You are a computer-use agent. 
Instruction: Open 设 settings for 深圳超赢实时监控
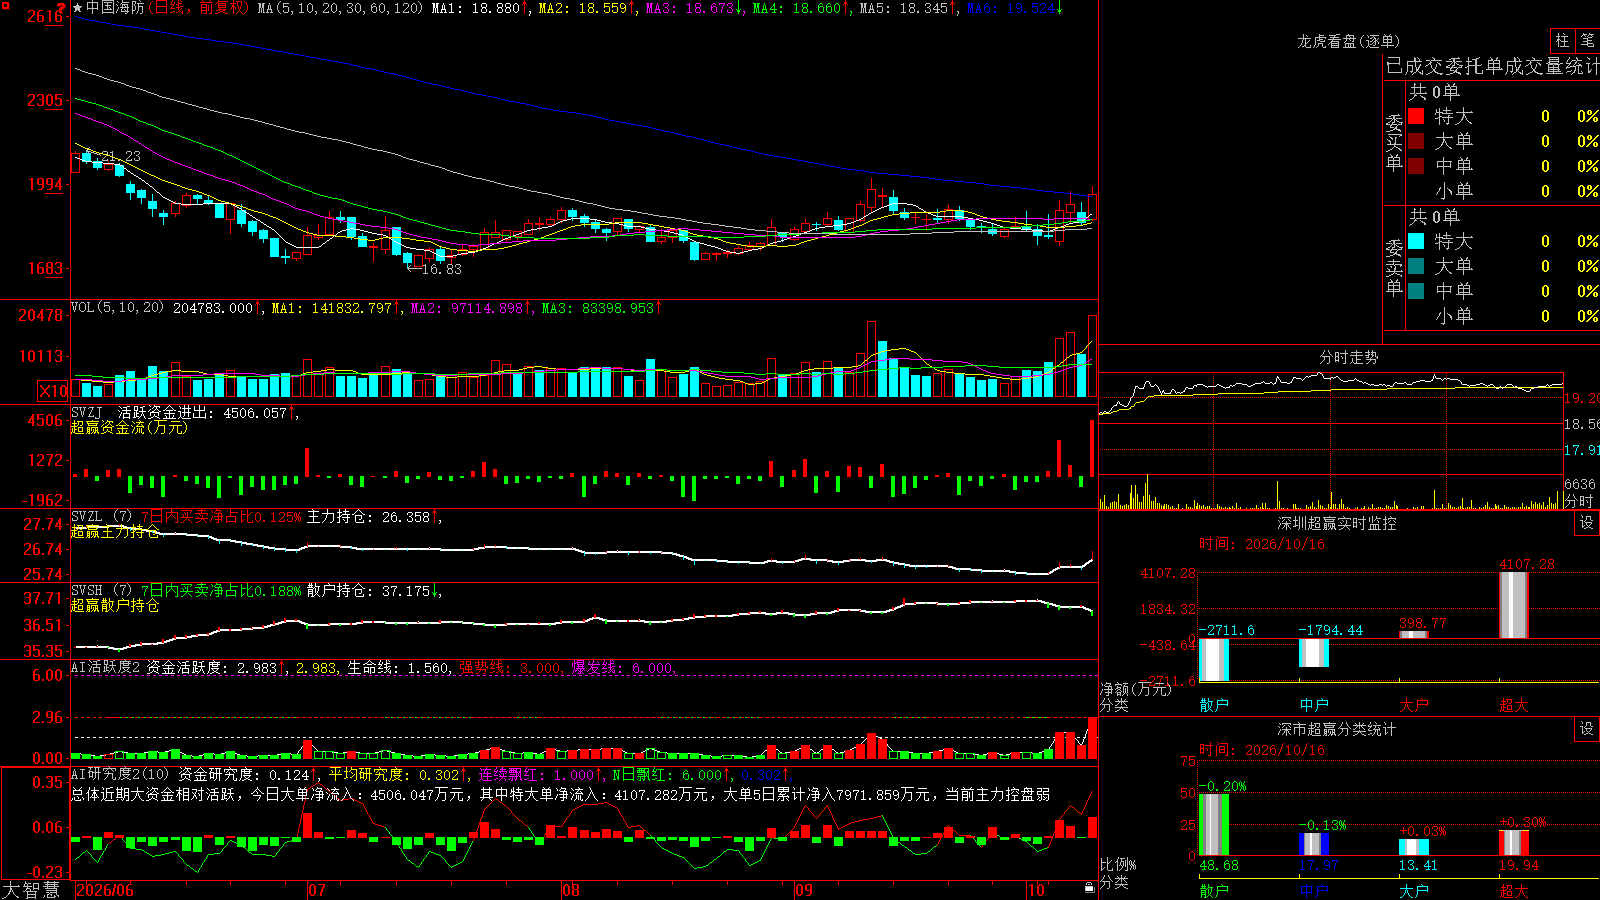1587,523
